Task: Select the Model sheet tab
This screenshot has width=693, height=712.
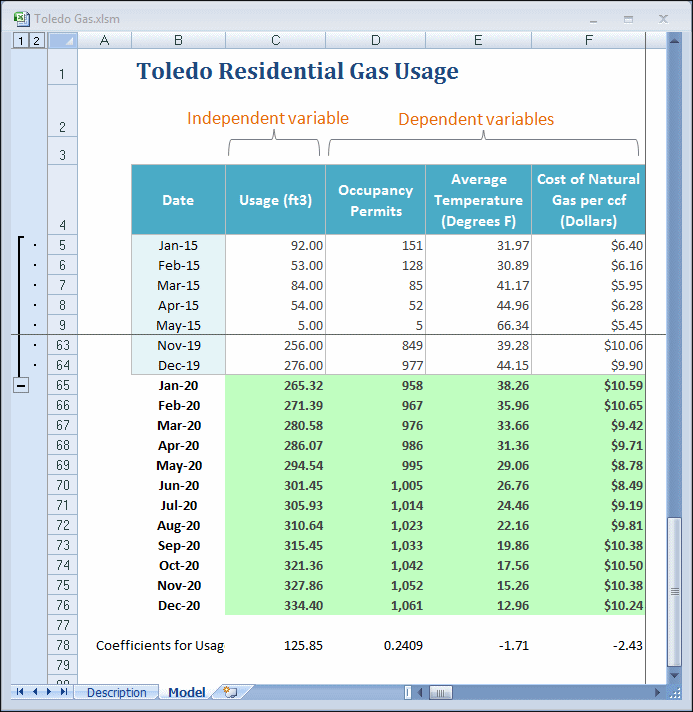Action: coord(187,692)
